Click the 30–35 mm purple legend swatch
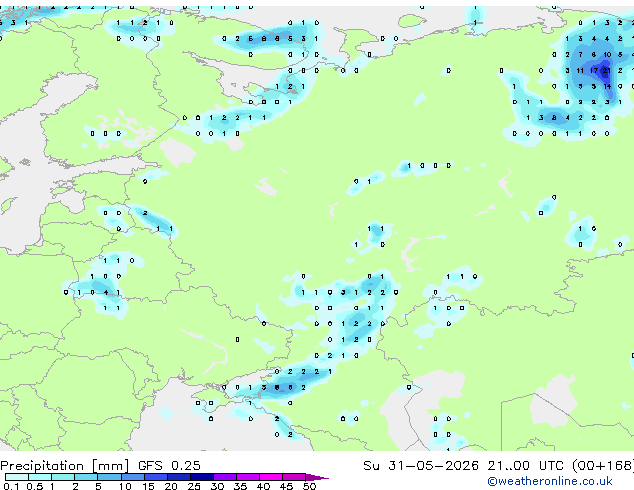The height and width of the screenshot is (490, 634). point(225,477)
